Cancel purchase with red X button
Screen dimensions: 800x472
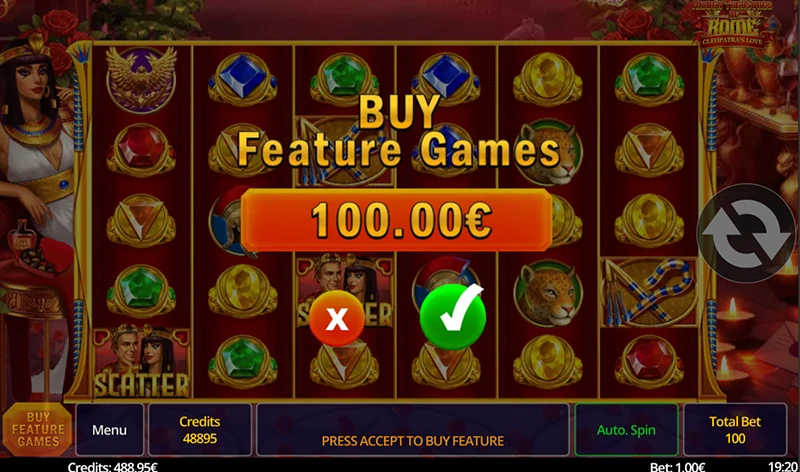point(337,318)
